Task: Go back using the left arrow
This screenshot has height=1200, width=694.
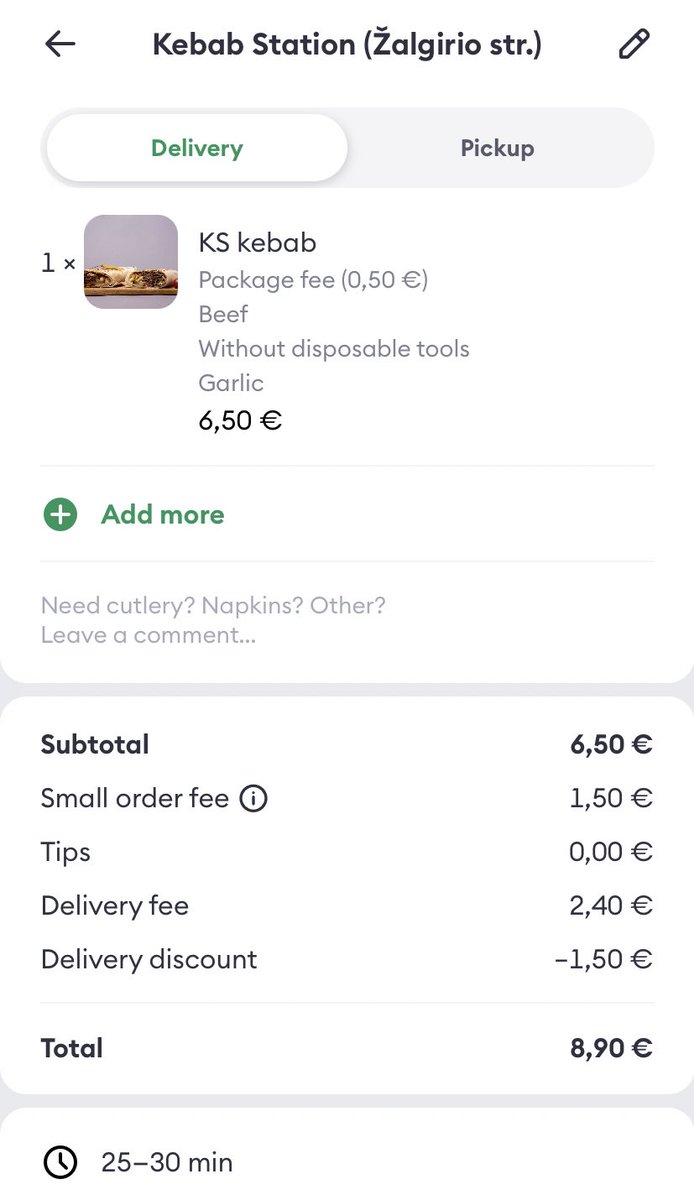Action: [x=61, y=45]
